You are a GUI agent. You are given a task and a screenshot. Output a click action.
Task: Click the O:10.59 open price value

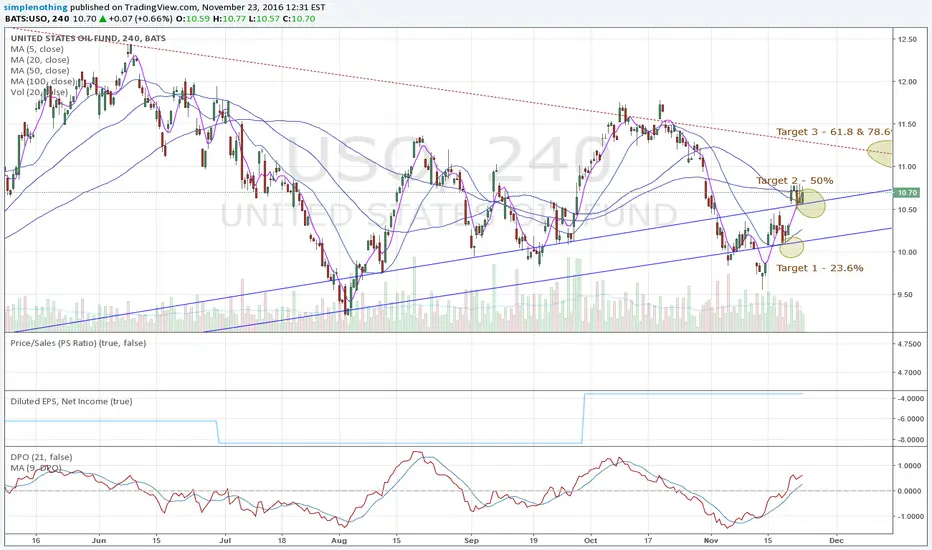(x=193, y=19)
